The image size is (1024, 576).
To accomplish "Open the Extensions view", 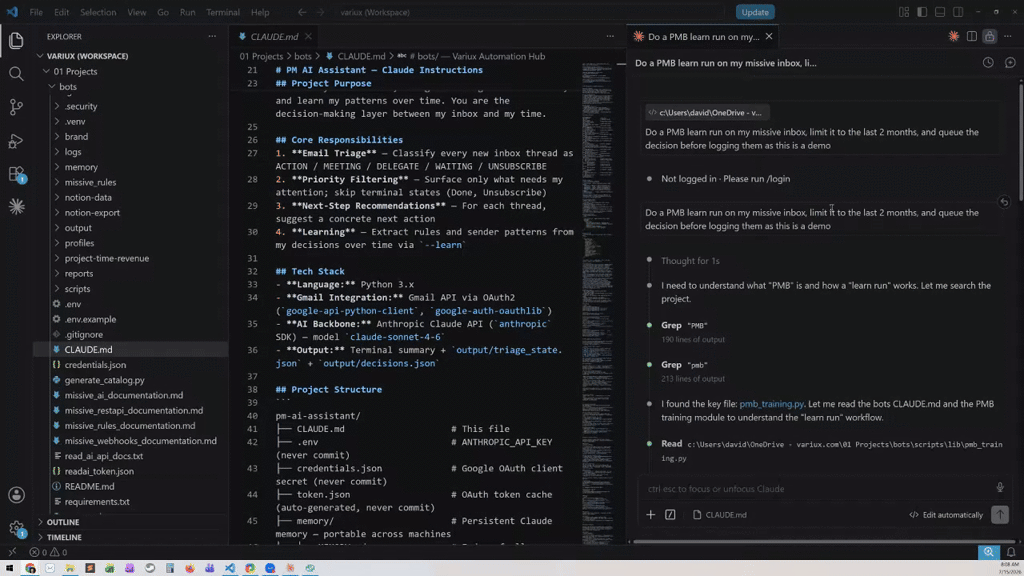I will pyautogui.click(x=16, y=174).
